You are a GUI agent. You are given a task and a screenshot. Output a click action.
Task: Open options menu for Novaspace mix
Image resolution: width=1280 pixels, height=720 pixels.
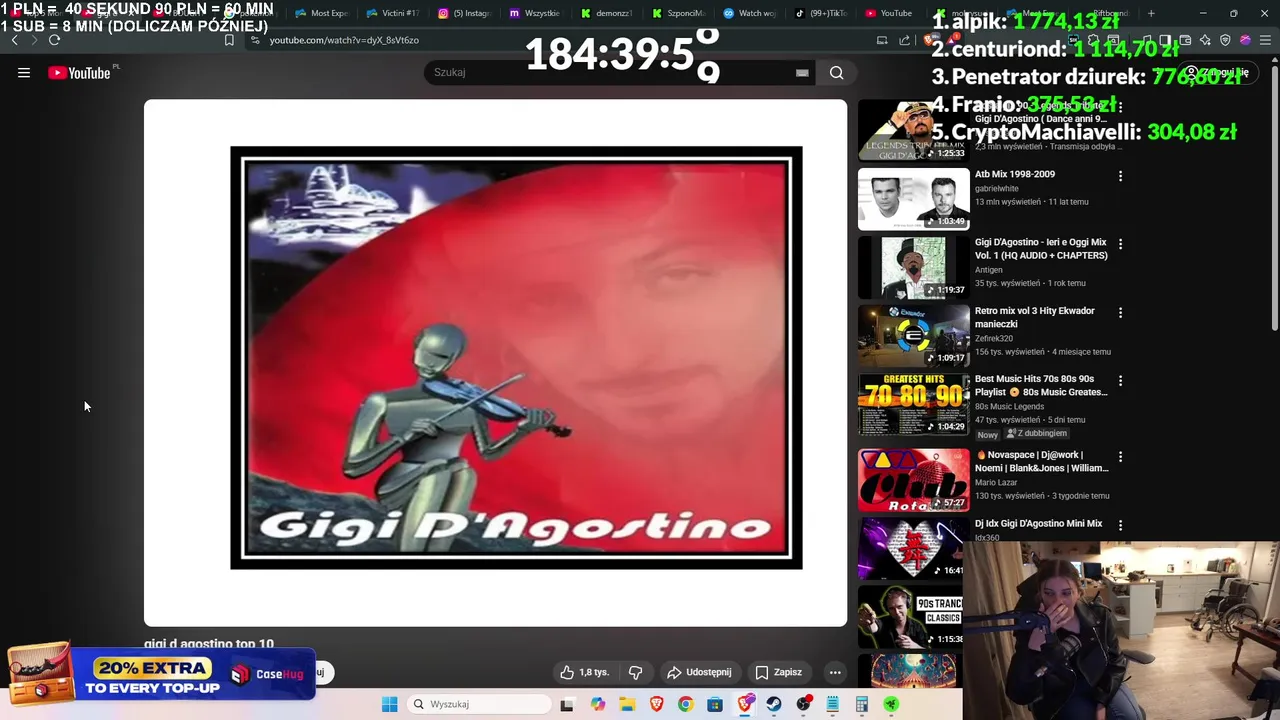click(1120, 457)
